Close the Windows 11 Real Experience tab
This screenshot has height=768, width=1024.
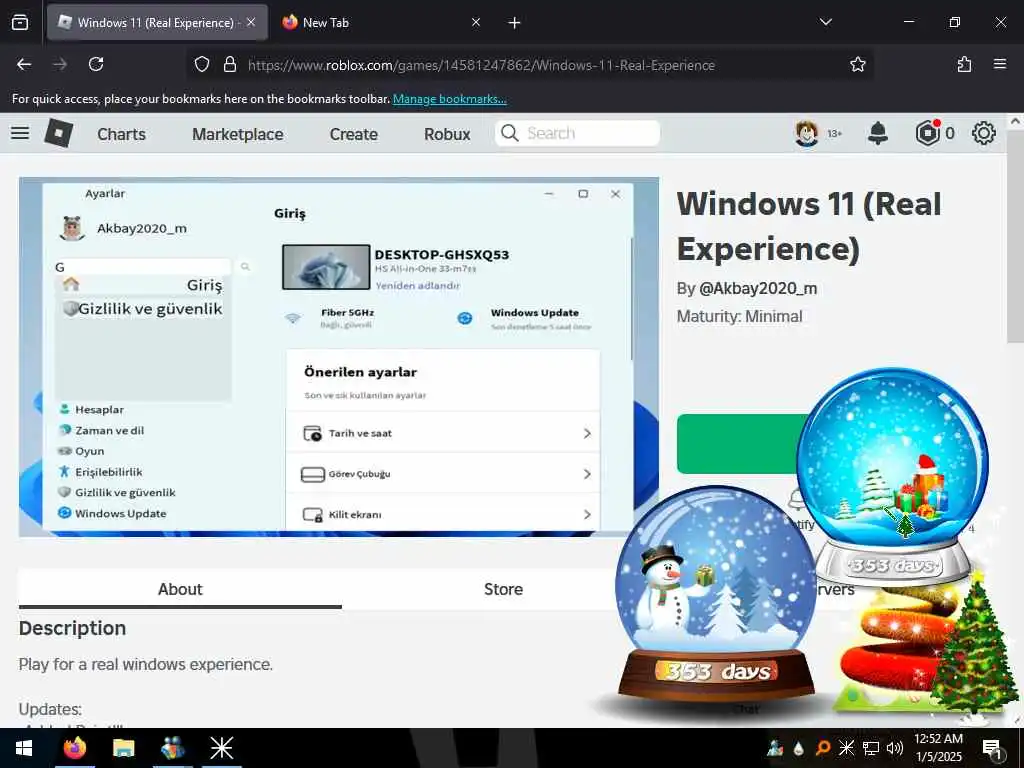point(251,22)
